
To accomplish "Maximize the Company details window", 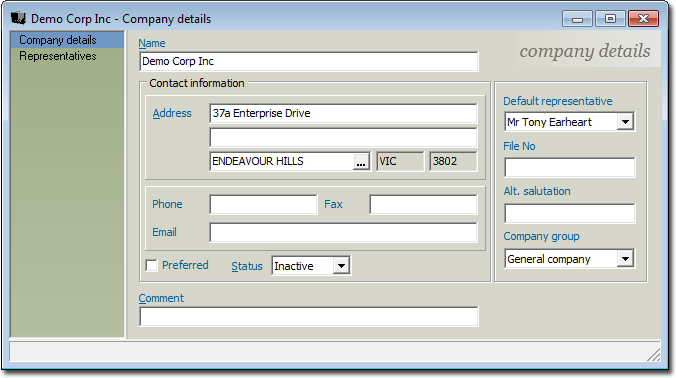I will tap(610, 19).
